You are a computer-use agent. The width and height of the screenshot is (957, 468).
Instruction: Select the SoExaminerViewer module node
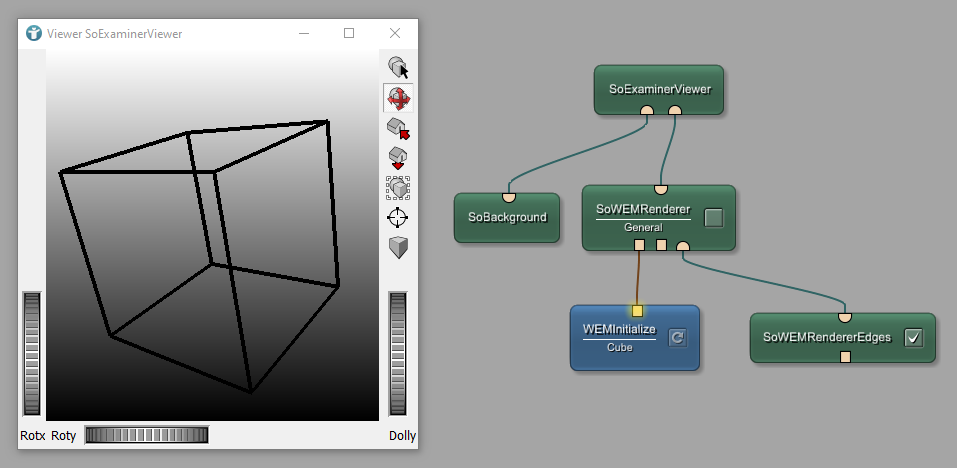tap(659, 88)
